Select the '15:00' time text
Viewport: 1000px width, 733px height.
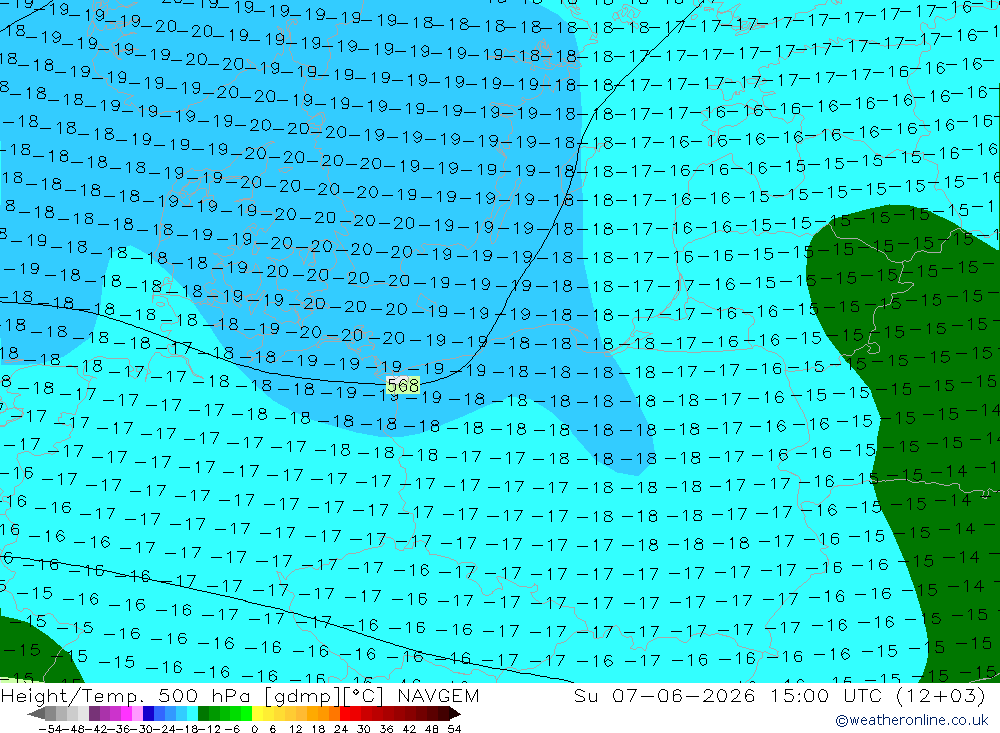800,695
